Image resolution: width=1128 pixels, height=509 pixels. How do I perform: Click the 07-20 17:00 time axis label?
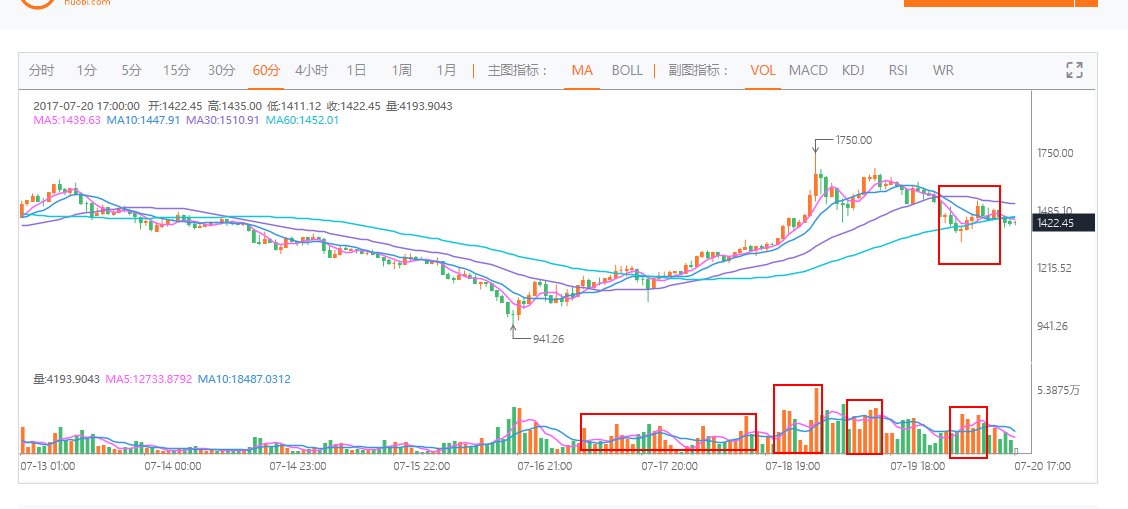click(x=1042, y=466)
